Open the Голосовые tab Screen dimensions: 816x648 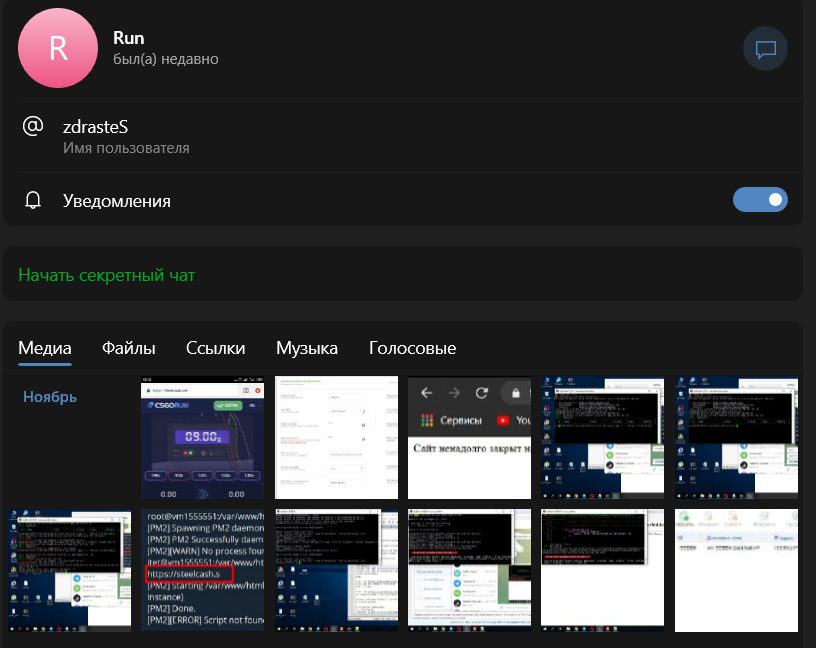click(x=413, y=348)
